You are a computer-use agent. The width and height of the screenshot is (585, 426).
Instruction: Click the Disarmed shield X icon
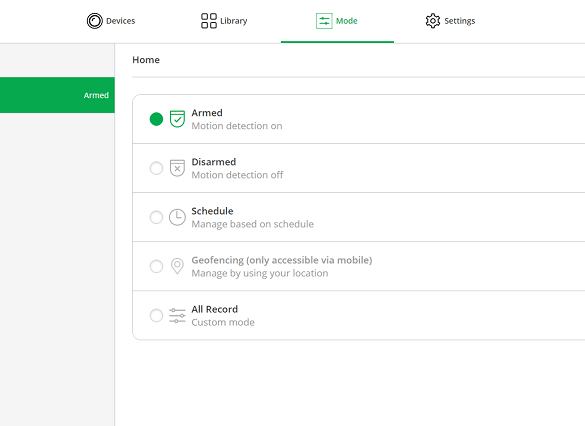click(177, 168)
